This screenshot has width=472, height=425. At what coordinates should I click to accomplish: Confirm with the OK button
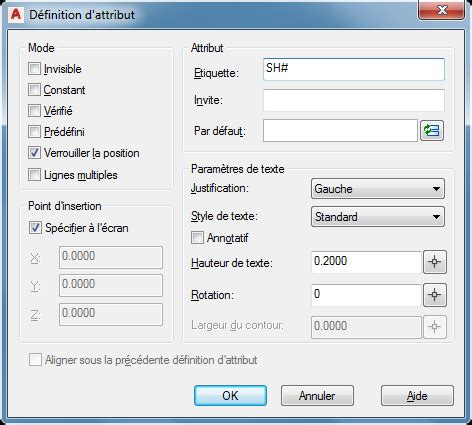point(230,396)
